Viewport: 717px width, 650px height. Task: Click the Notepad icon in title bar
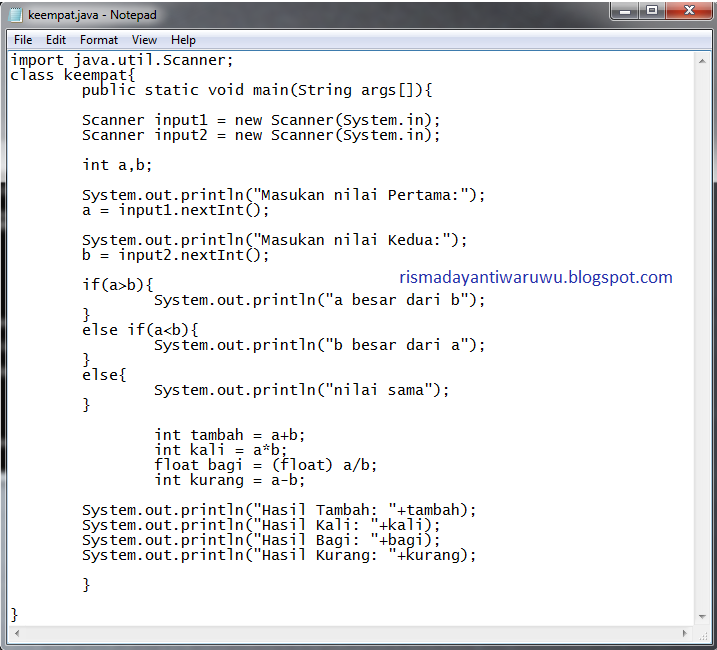click(x=16, y=15)
